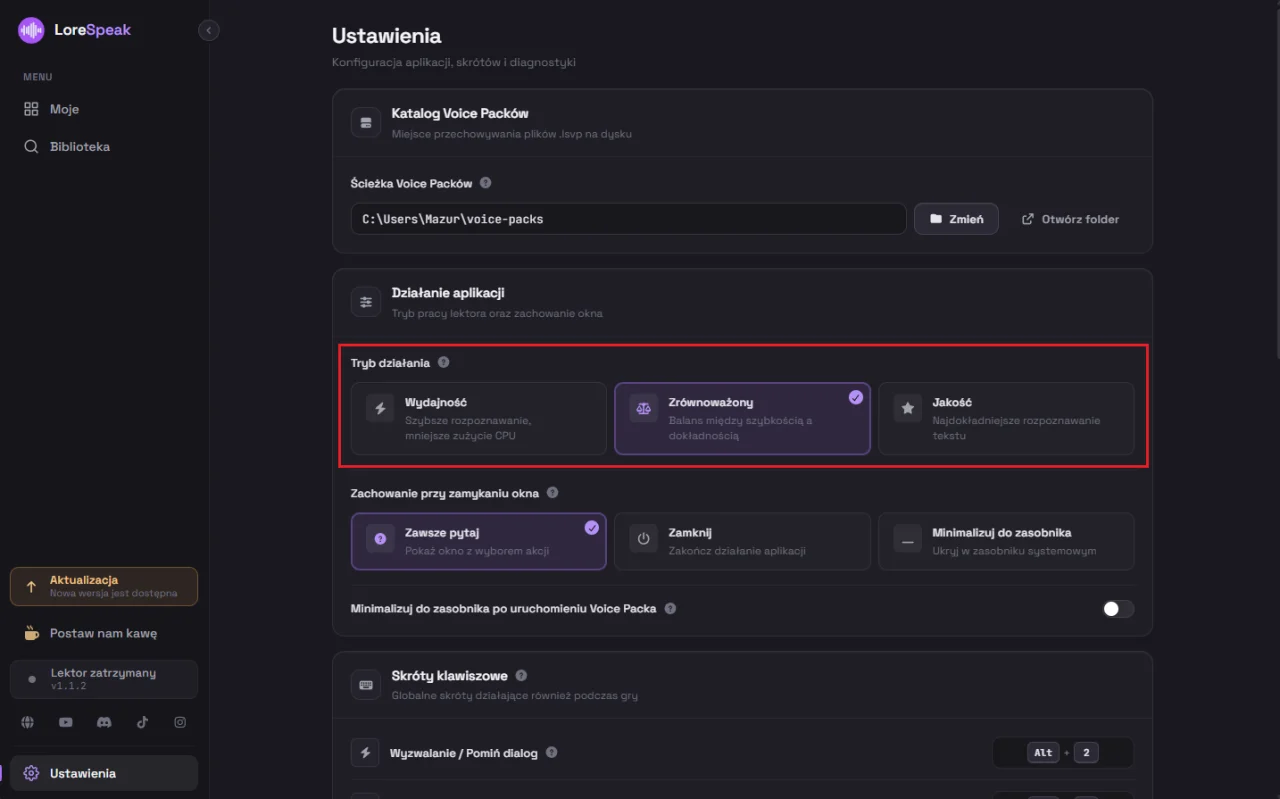Open the Moje section

click(104, 109)
